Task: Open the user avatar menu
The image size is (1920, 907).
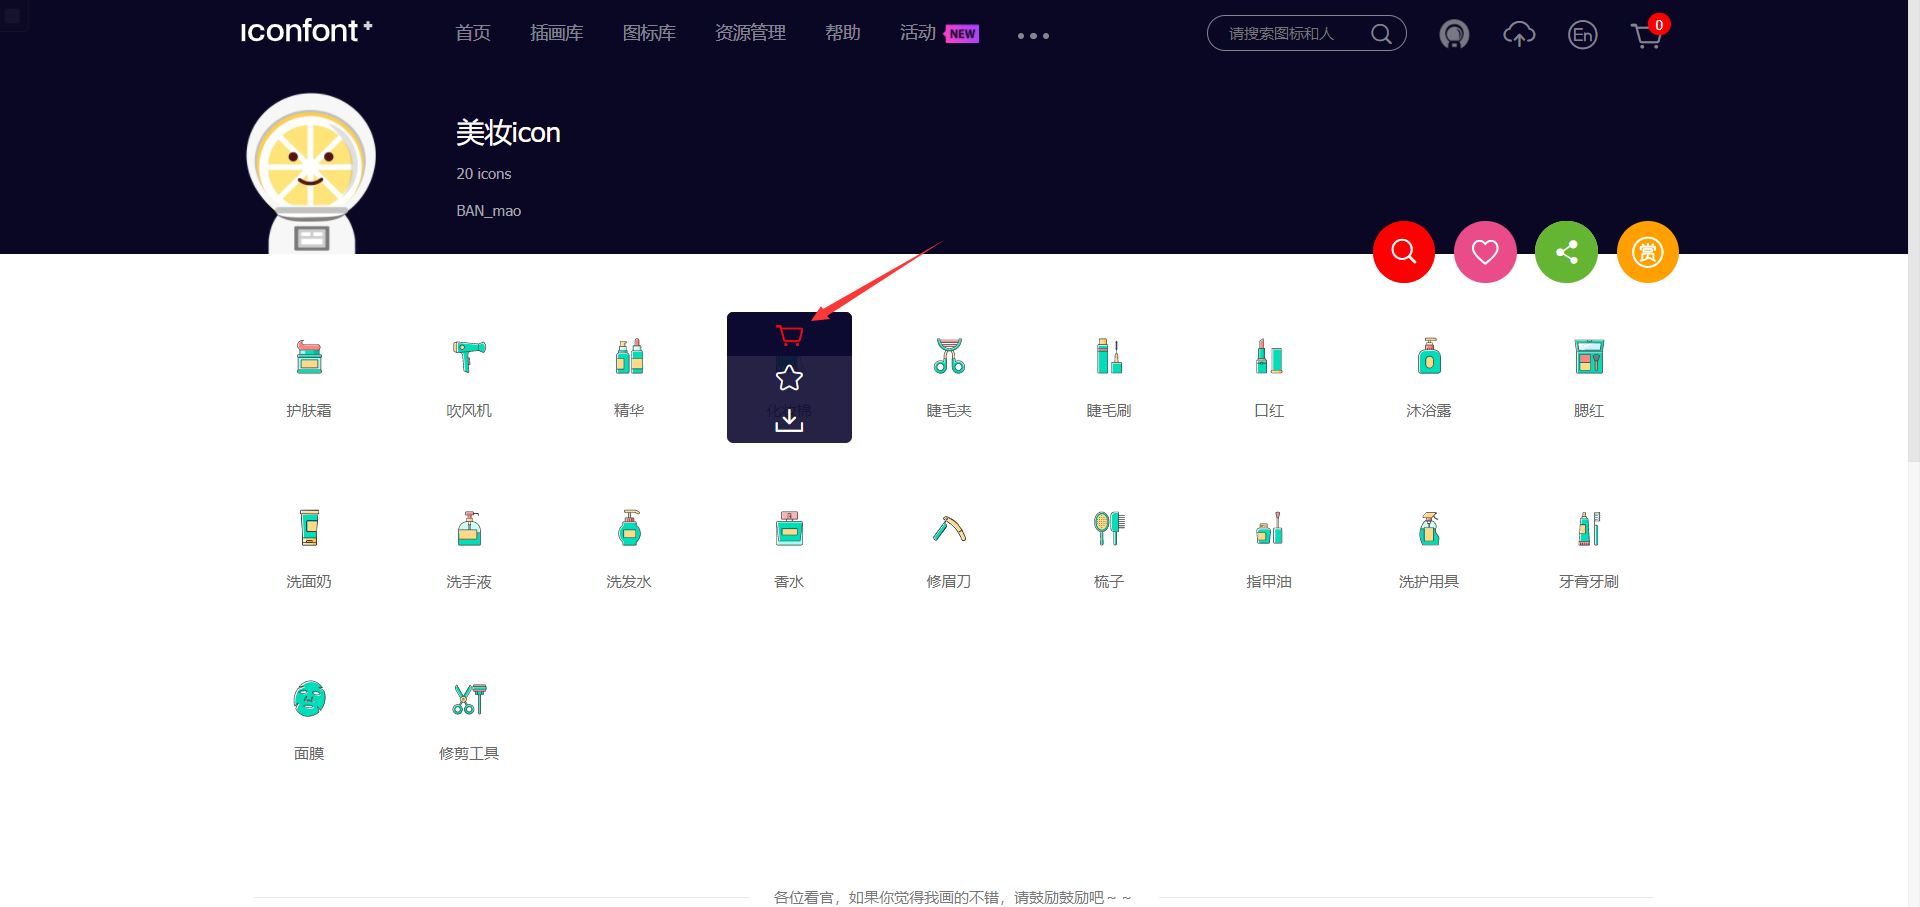Action: click(1454, 35)
